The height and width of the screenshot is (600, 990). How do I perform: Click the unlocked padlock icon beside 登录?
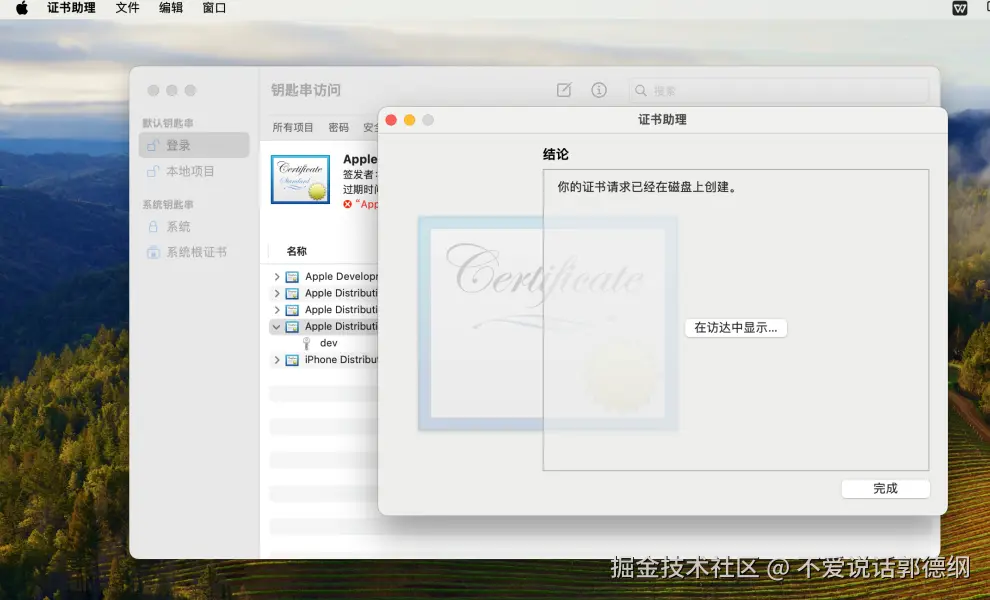click(x=153, y=145)
